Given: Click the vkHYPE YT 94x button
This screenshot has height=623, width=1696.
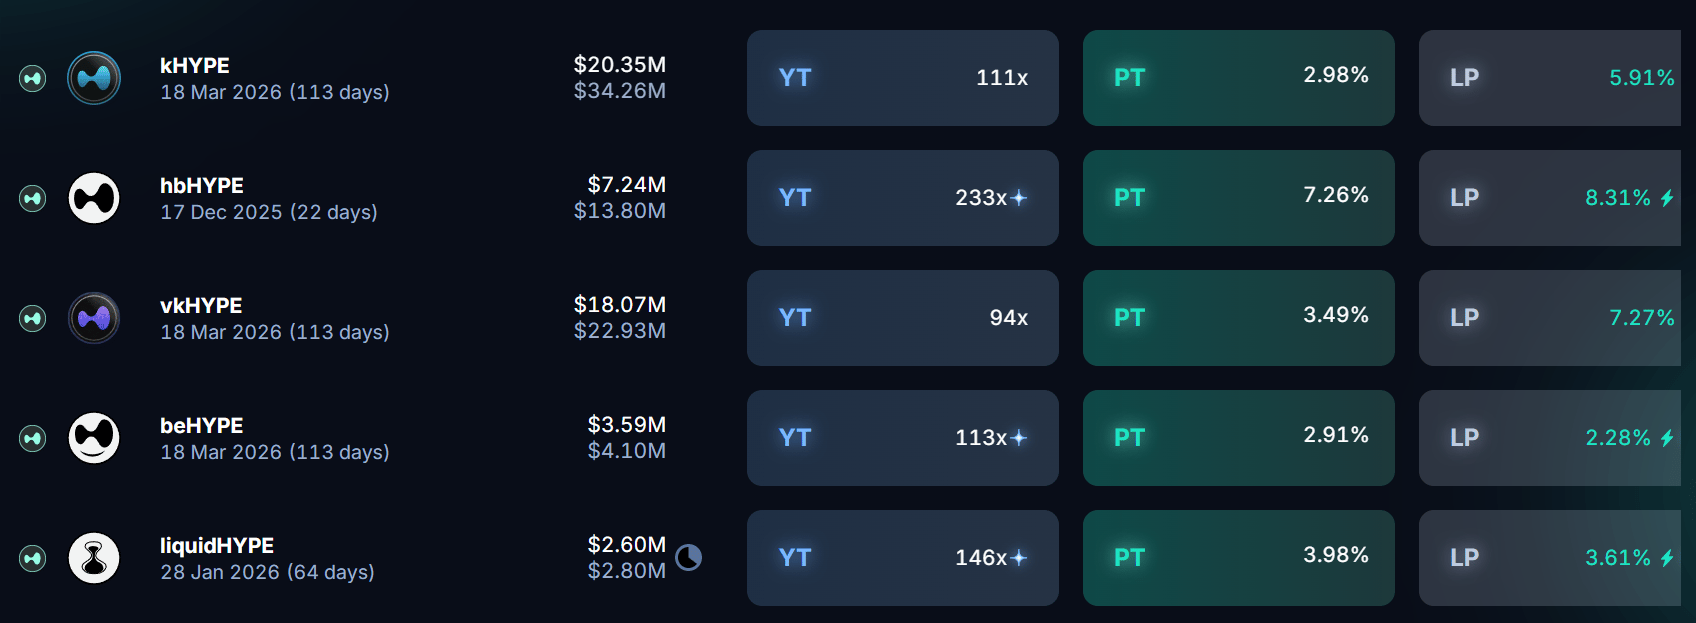Looking at the screenshot, I should [x=903, y=318].
